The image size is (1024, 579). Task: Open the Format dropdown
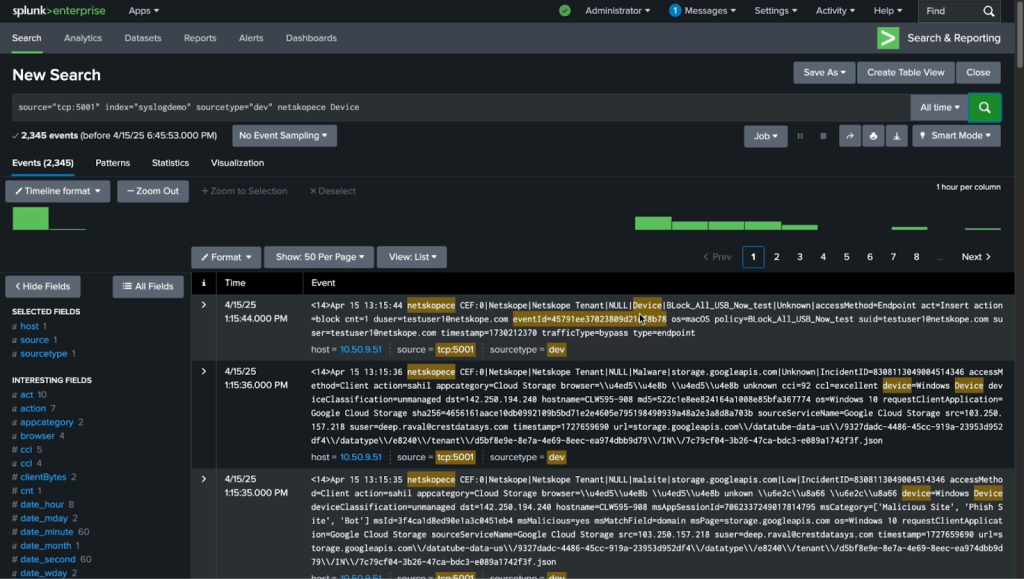click(226, 257)
